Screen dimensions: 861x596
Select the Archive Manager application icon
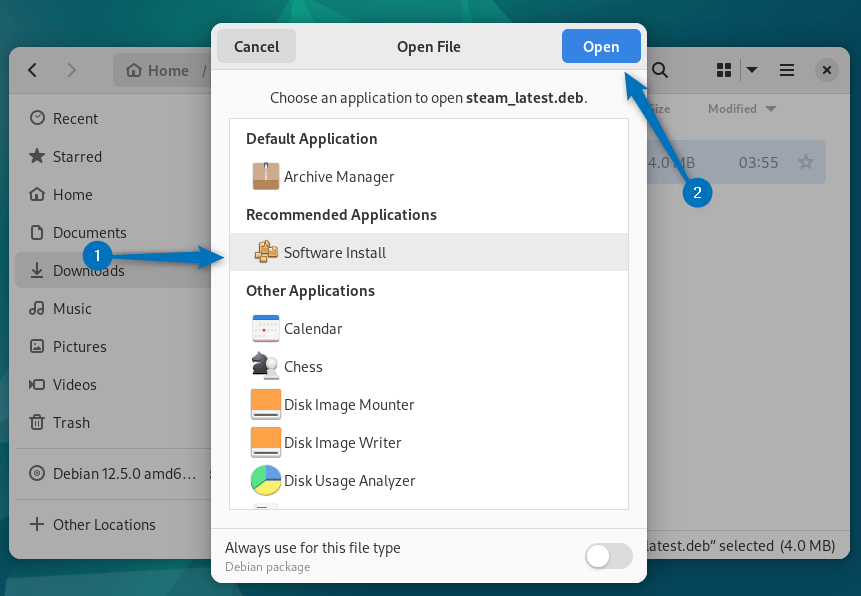pyautogui.click(x=266, y=177)
